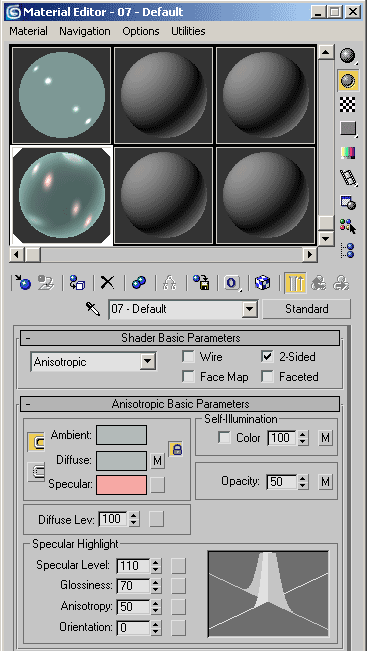
Task: Click the Reset Map/Mtl X icon
Action: click(108, 283)
